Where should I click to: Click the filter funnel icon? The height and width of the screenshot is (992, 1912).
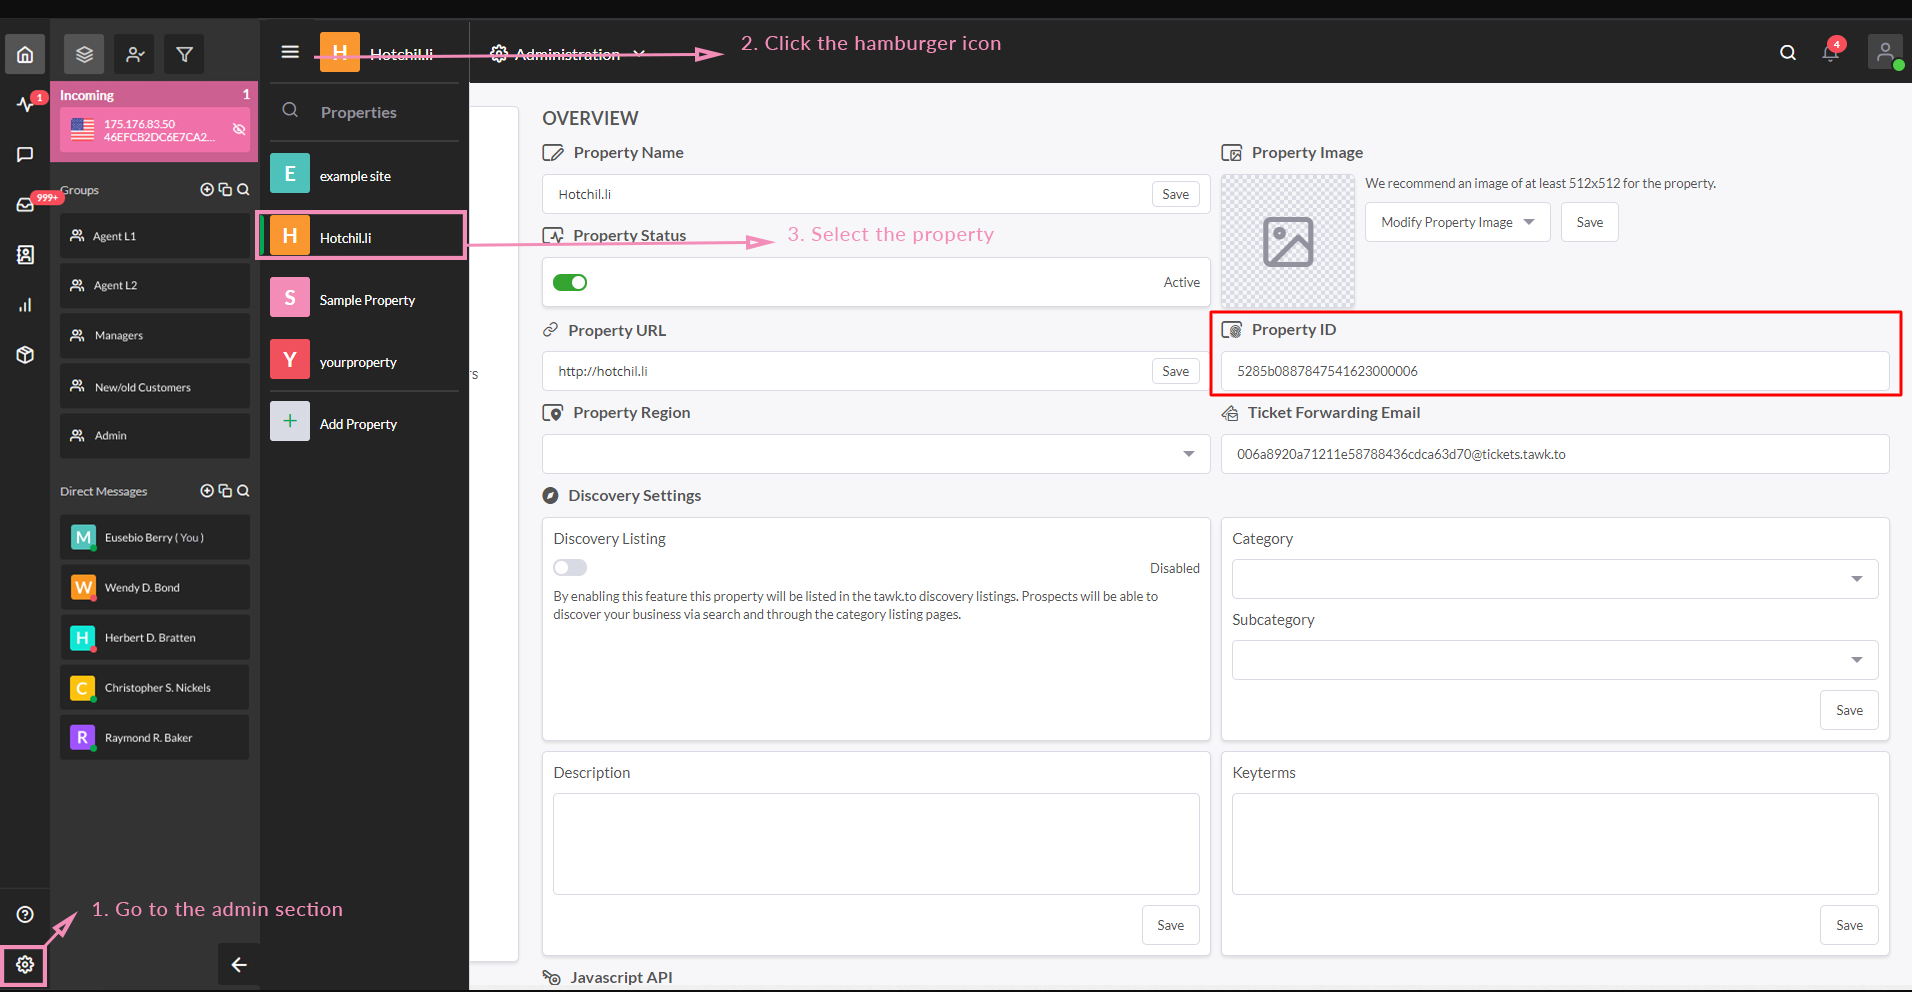coord(184,54)
